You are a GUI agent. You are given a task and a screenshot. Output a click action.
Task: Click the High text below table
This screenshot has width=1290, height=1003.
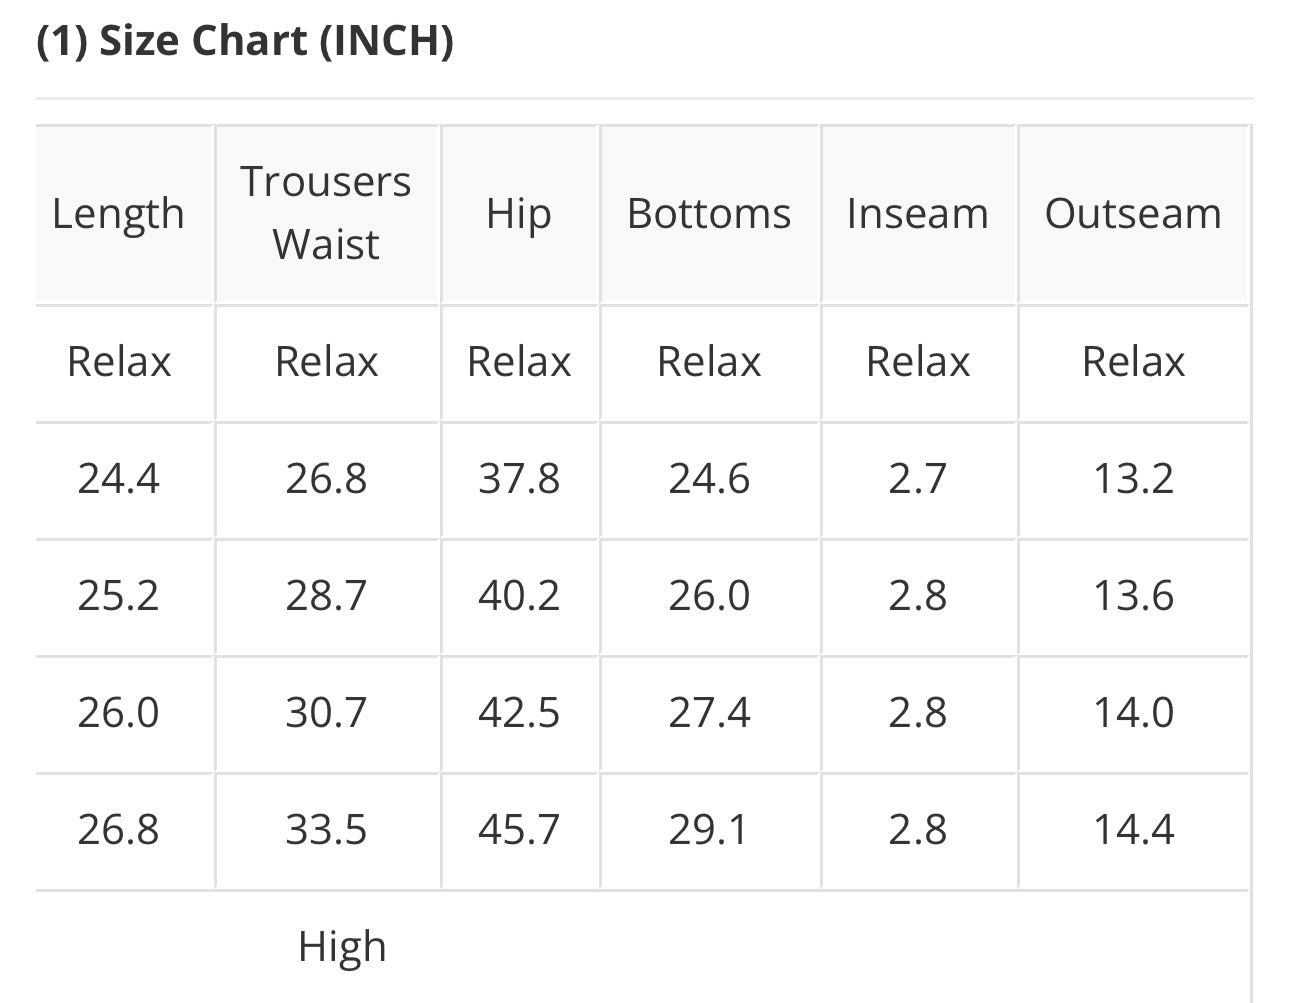tap(342, 946)
